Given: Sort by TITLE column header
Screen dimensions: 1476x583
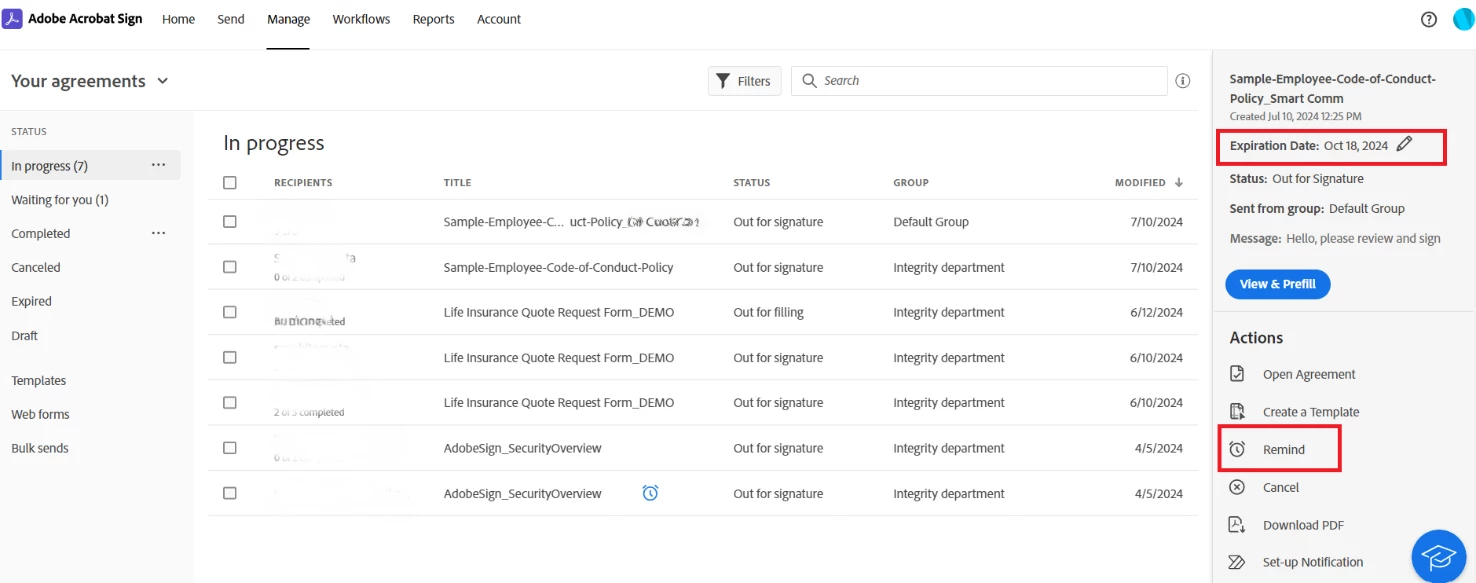Looking at the screenshot, I should click(457, 183).
